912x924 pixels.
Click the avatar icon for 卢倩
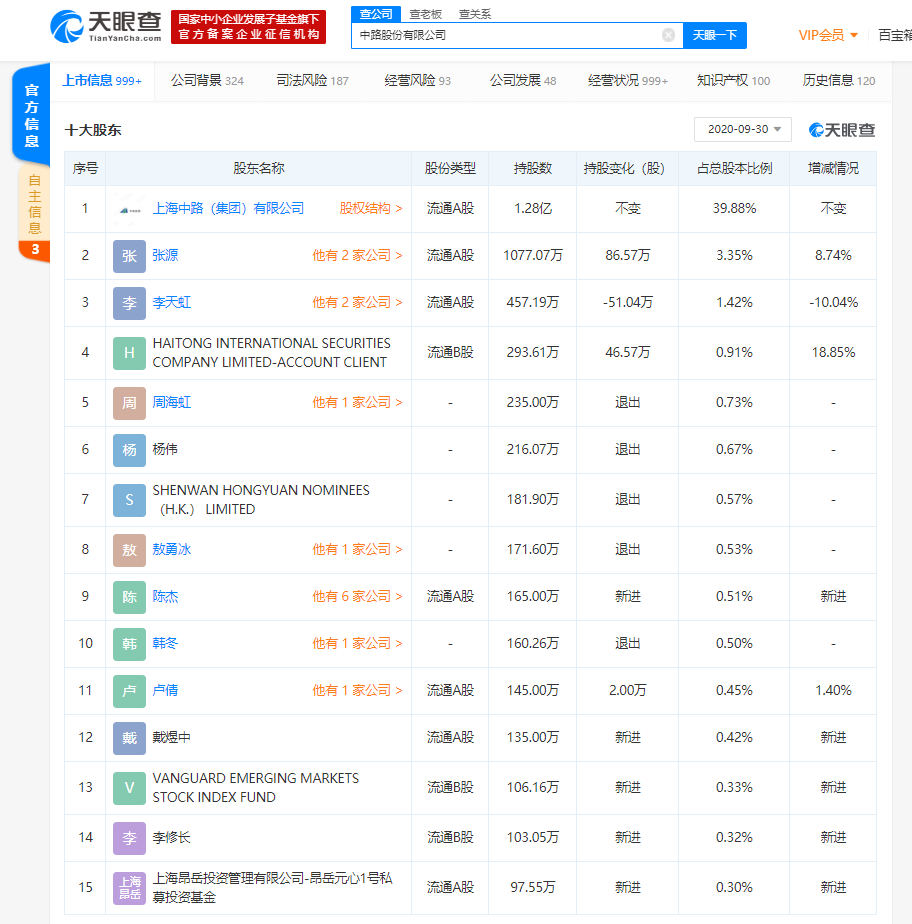pos(129,691)
